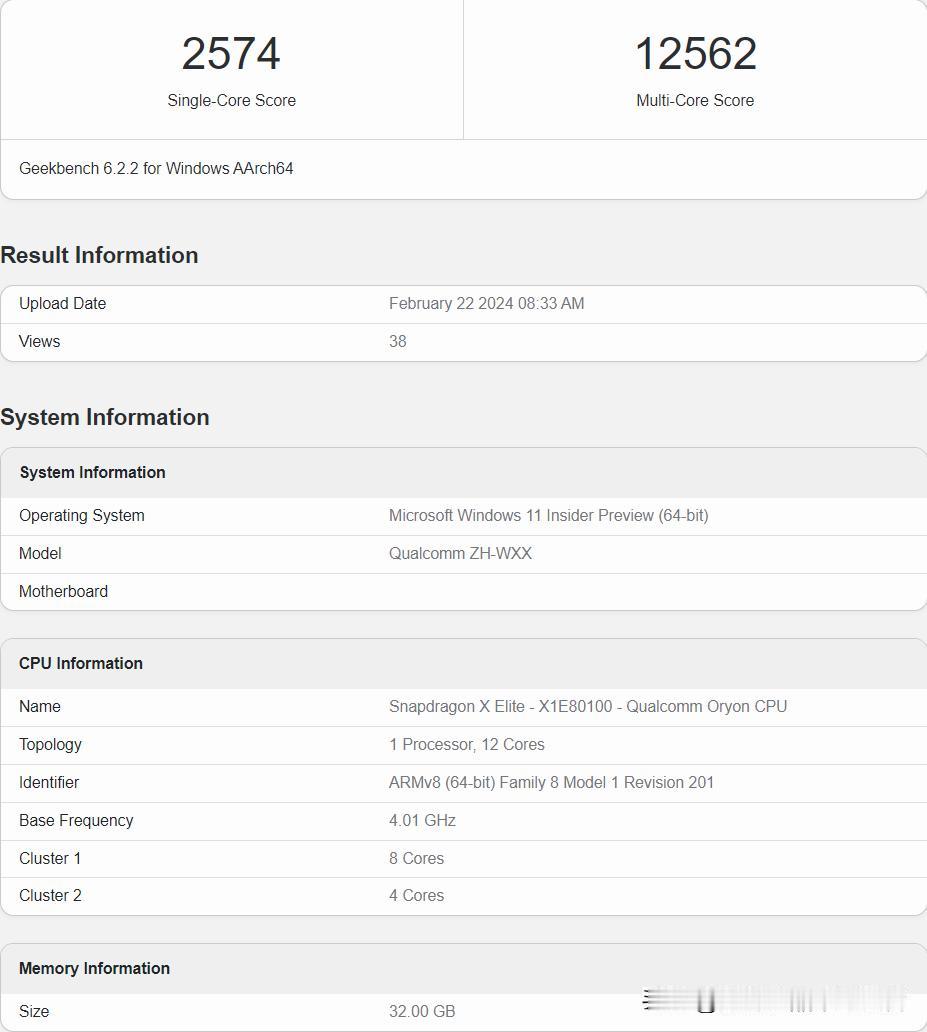Click the Cluster 2 label
The image size is (927, 1032).
[50, 895]
